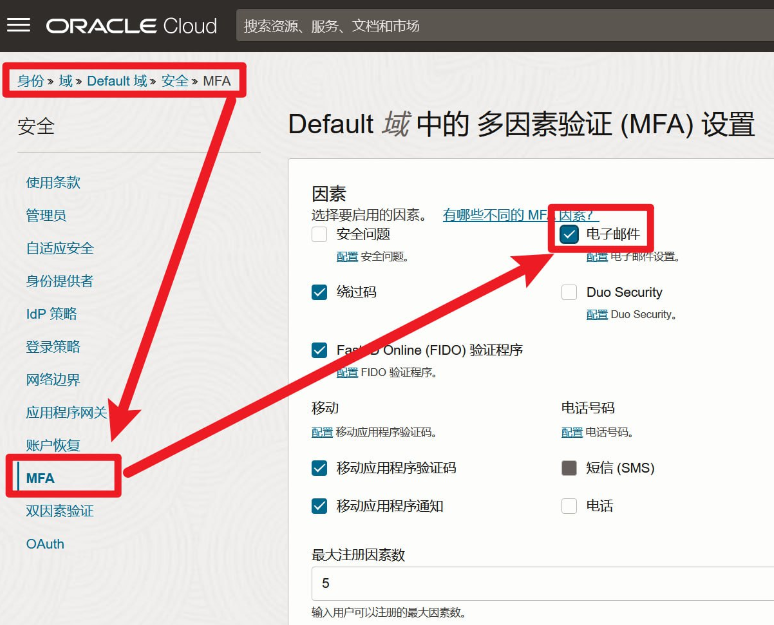Click the Oracle Cloud logo

coord(131,26)
